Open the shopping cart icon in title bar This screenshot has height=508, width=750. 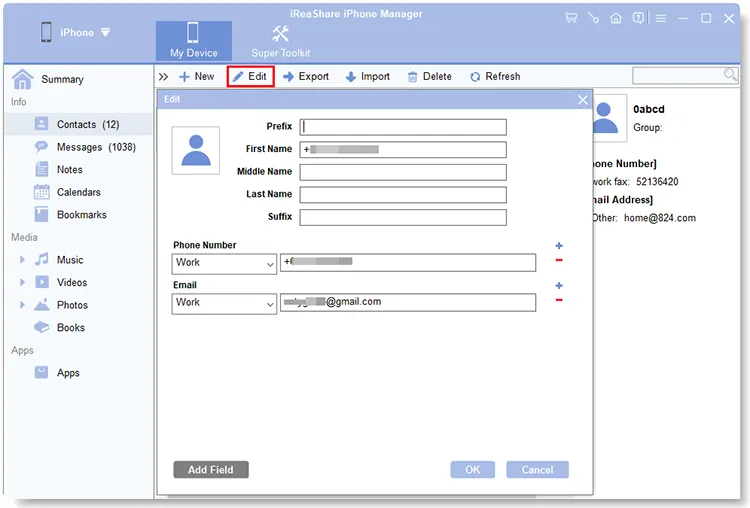pos(571,19)
